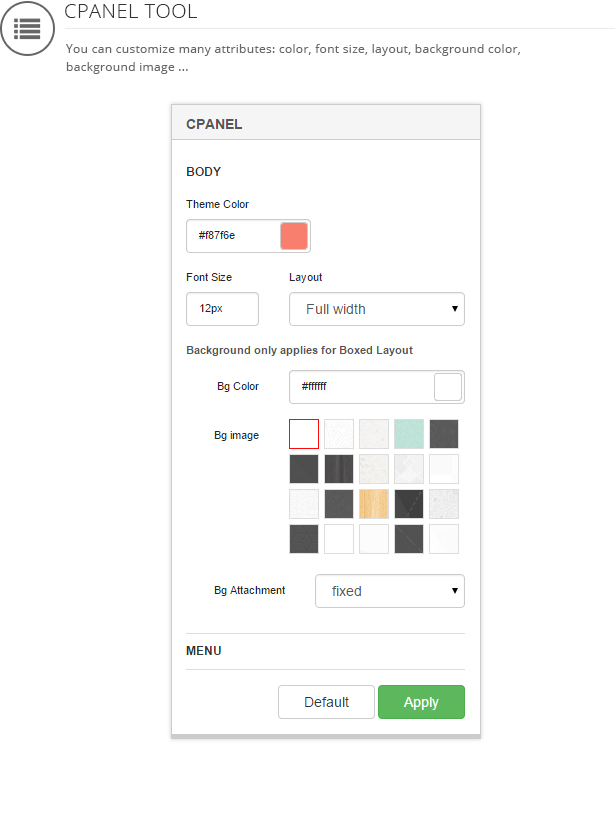This screenshot has height=839, width=615.
Task: Pick the dark geometric pattern in bottom-left of grid
Action: point(304,539)
